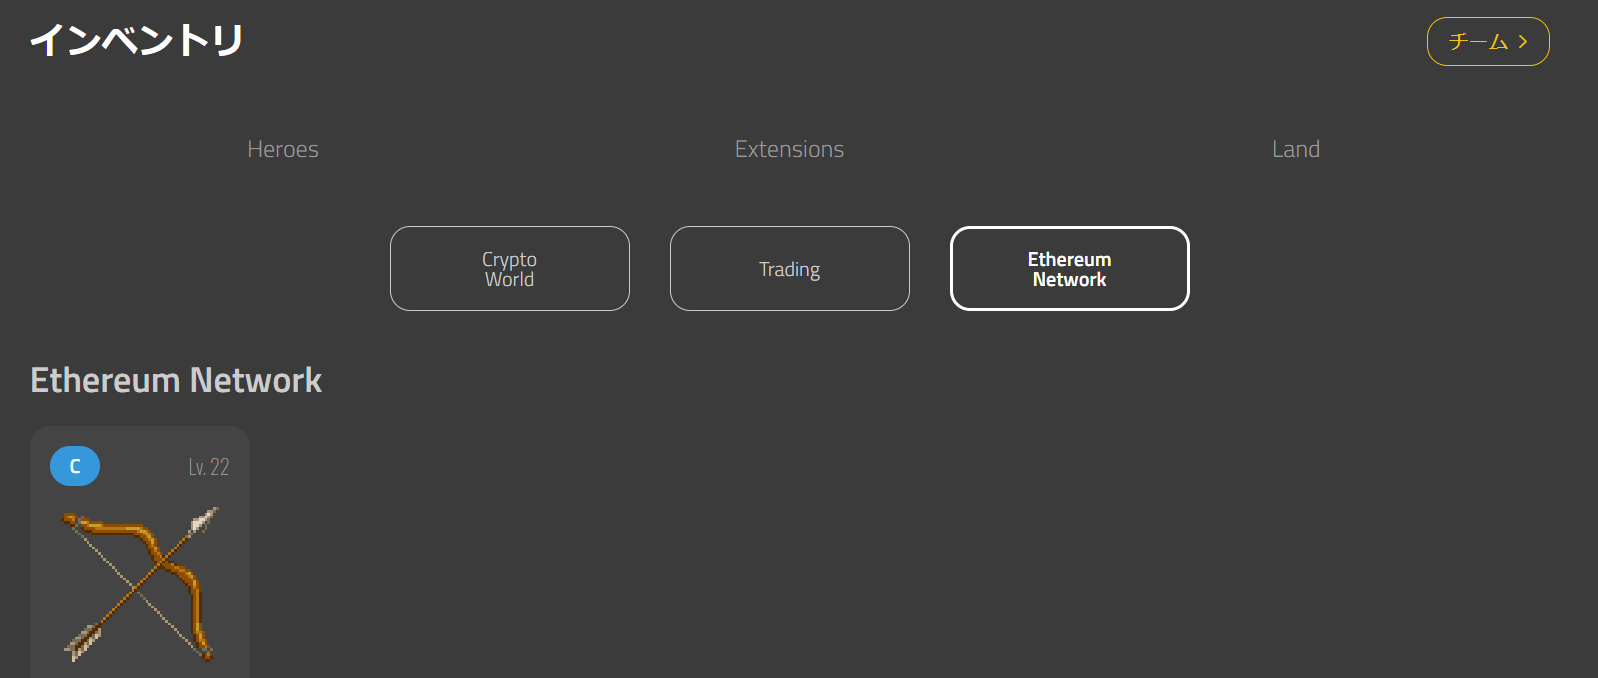Click the blue C rarity badge
The image size is (1598, 678).
pos(75,466)
